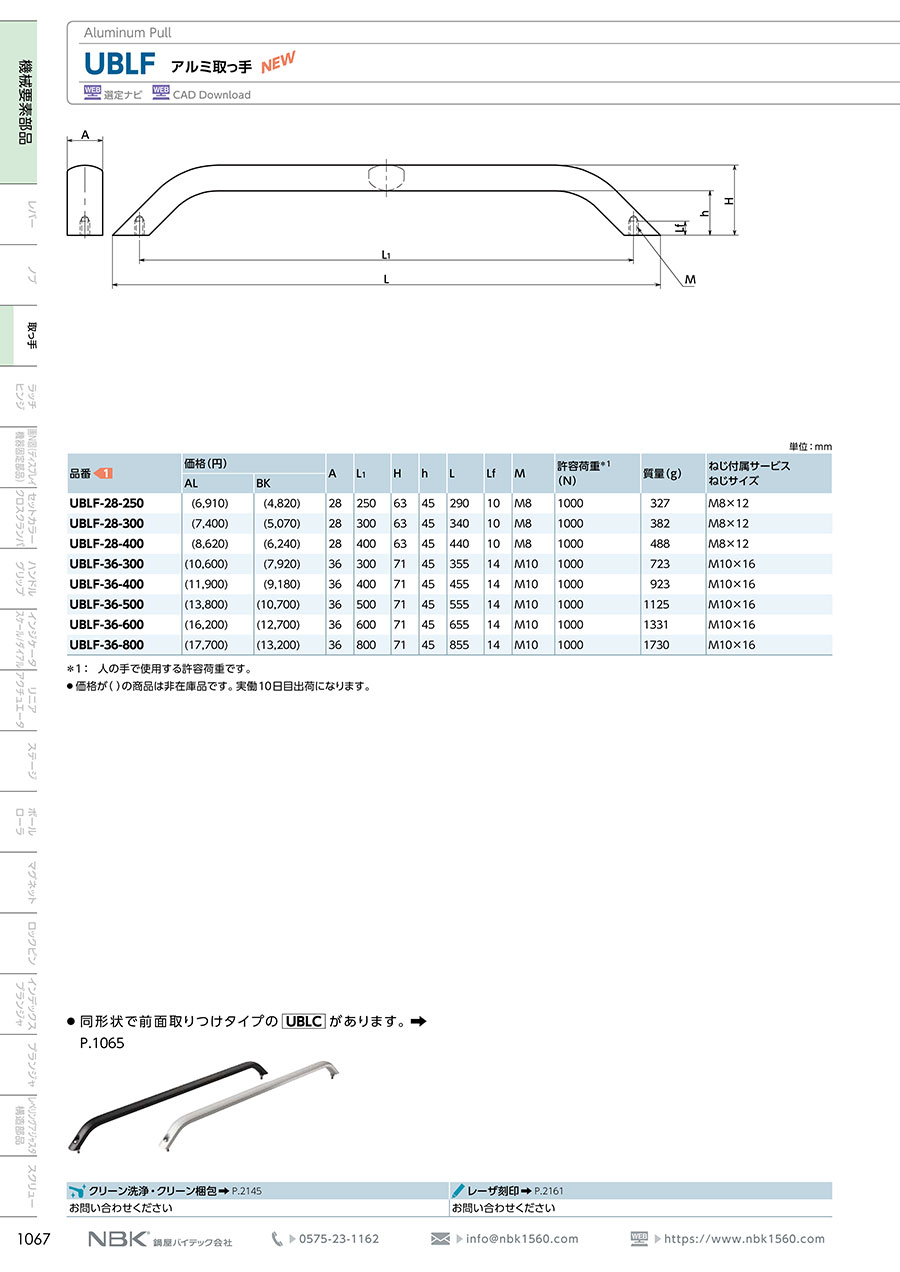Image resolution: width=900 pixels, height=1272 pixels.
Task: Click the envelope email icon in footer
Action: 440,1239
